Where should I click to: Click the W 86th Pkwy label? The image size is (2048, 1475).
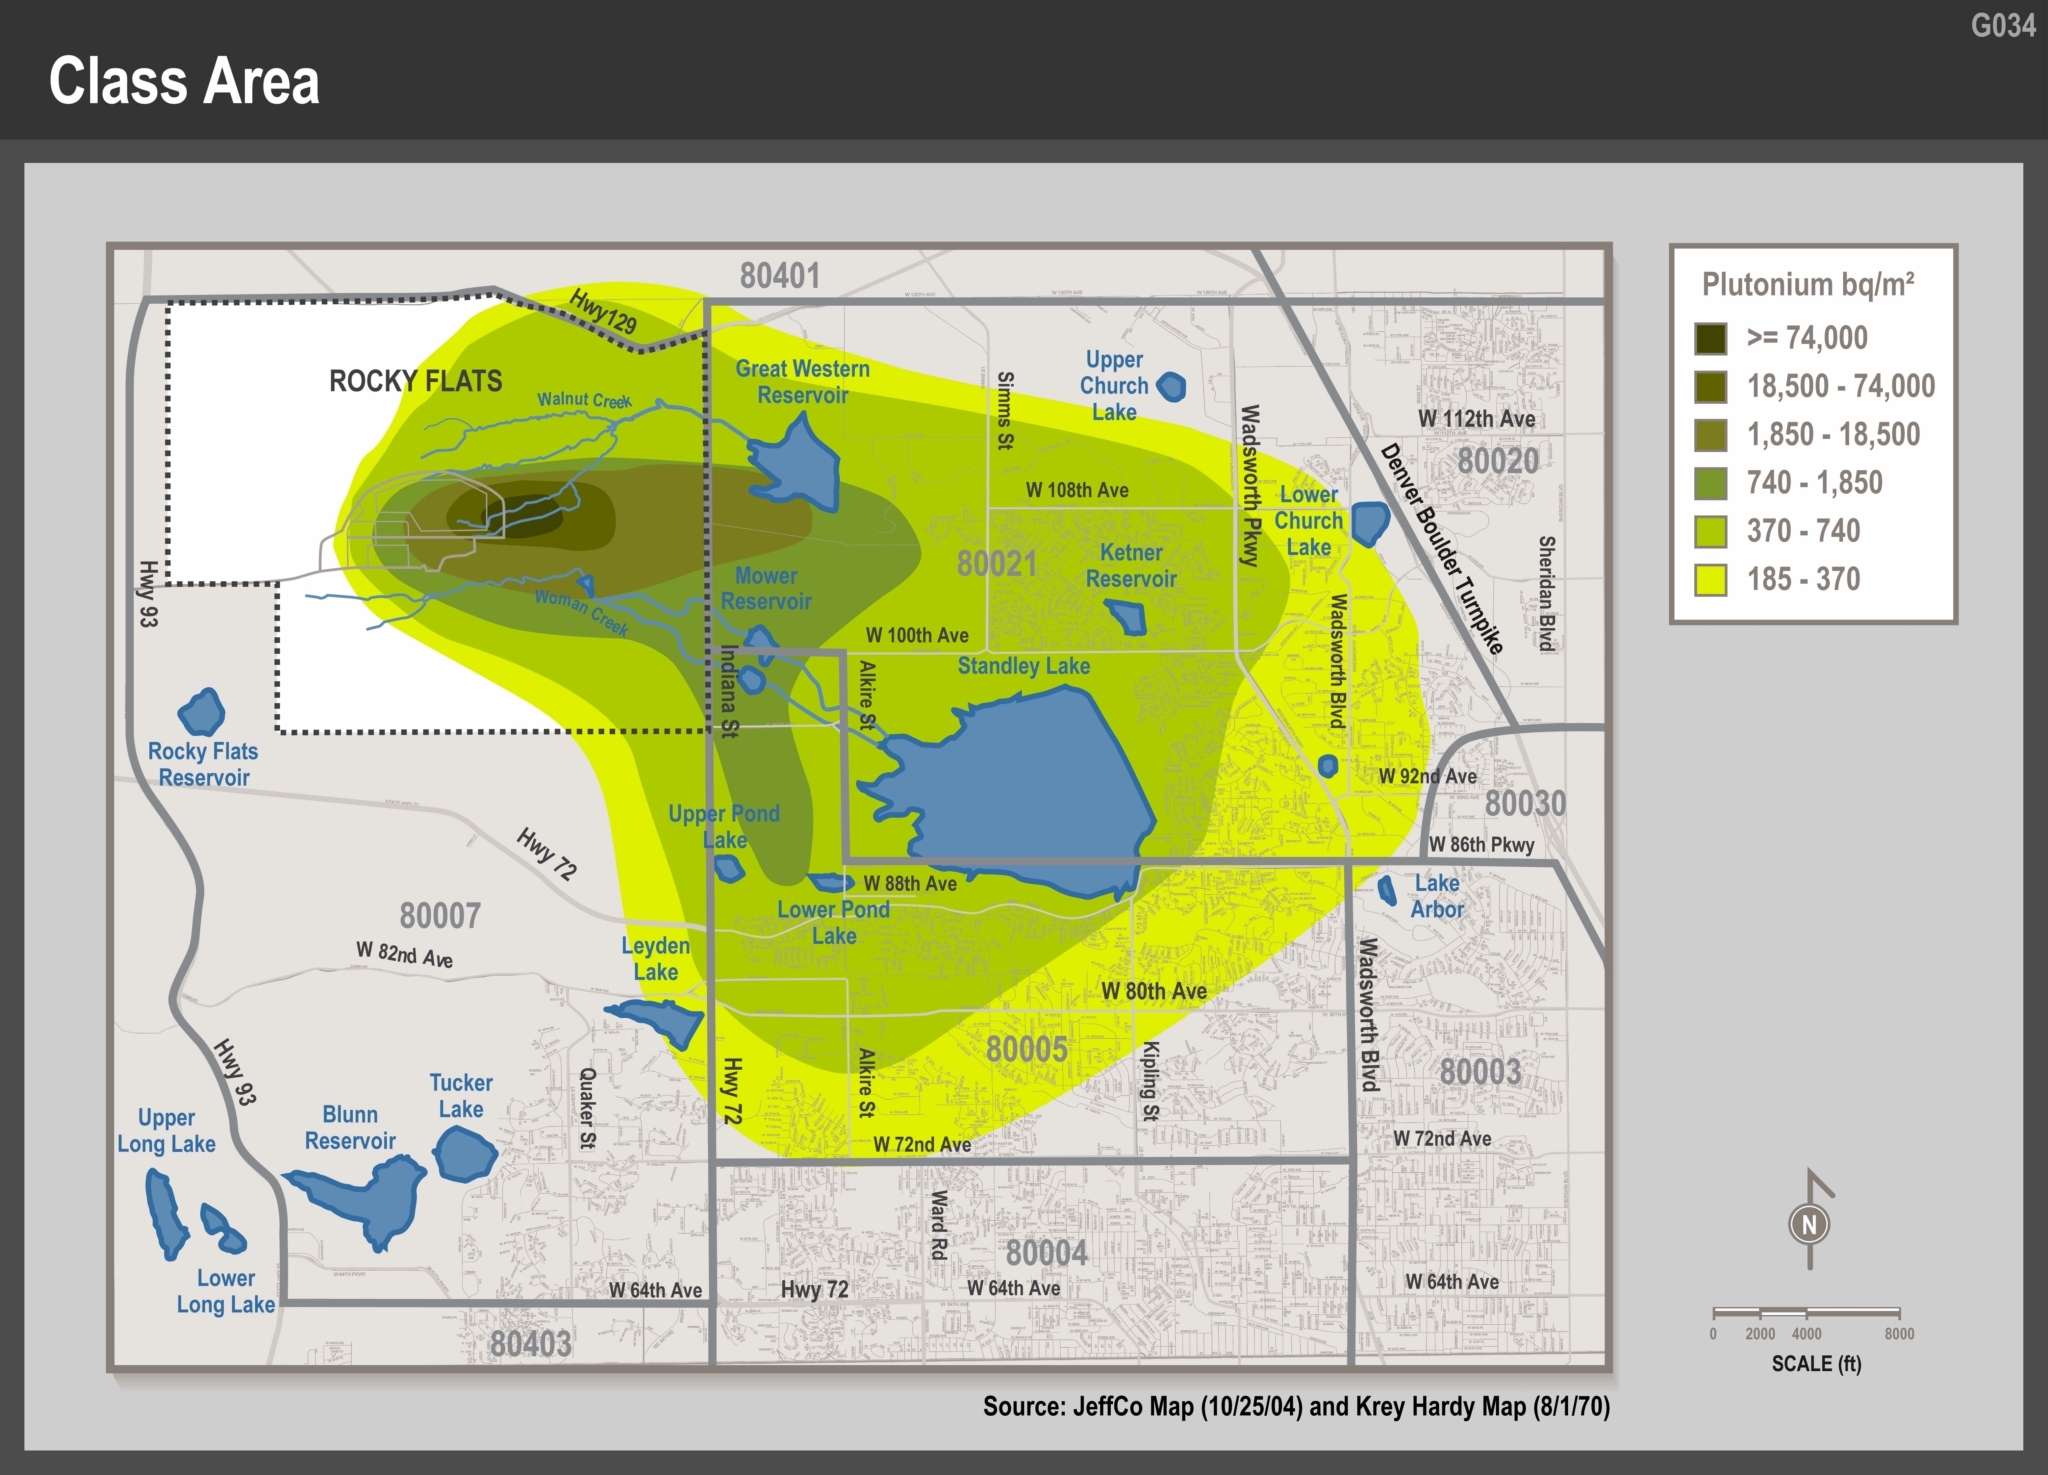coord(1481,845)
